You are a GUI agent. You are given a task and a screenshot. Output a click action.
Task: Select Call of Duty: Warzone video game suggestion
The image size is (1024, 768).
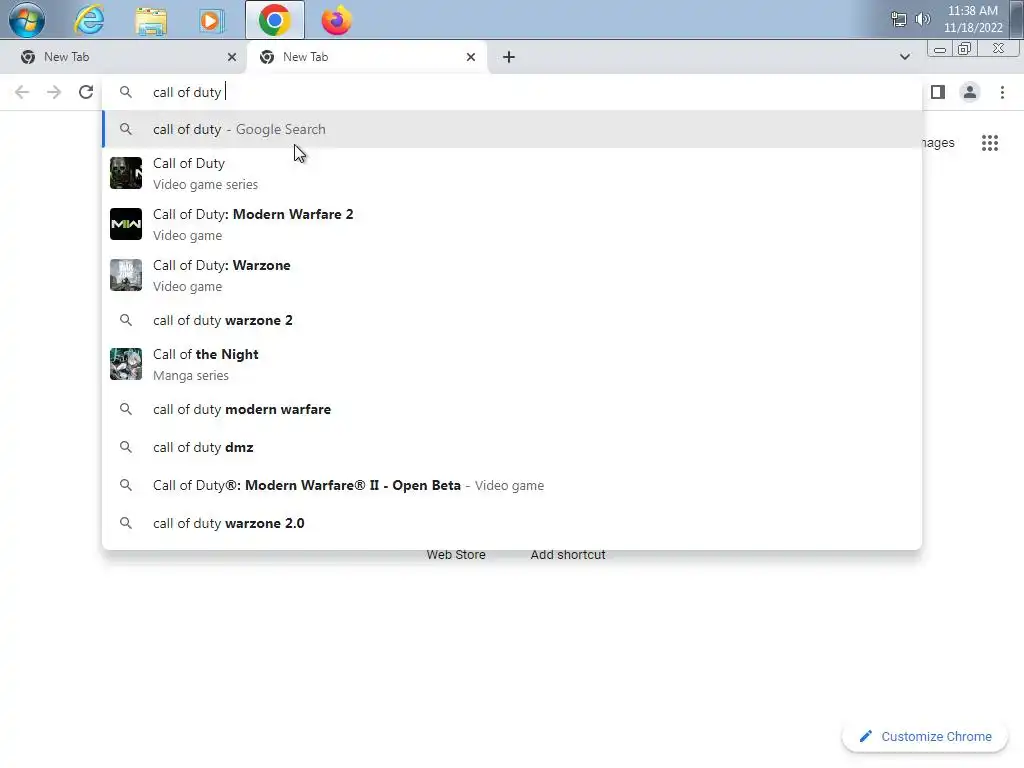click(512, 275)
